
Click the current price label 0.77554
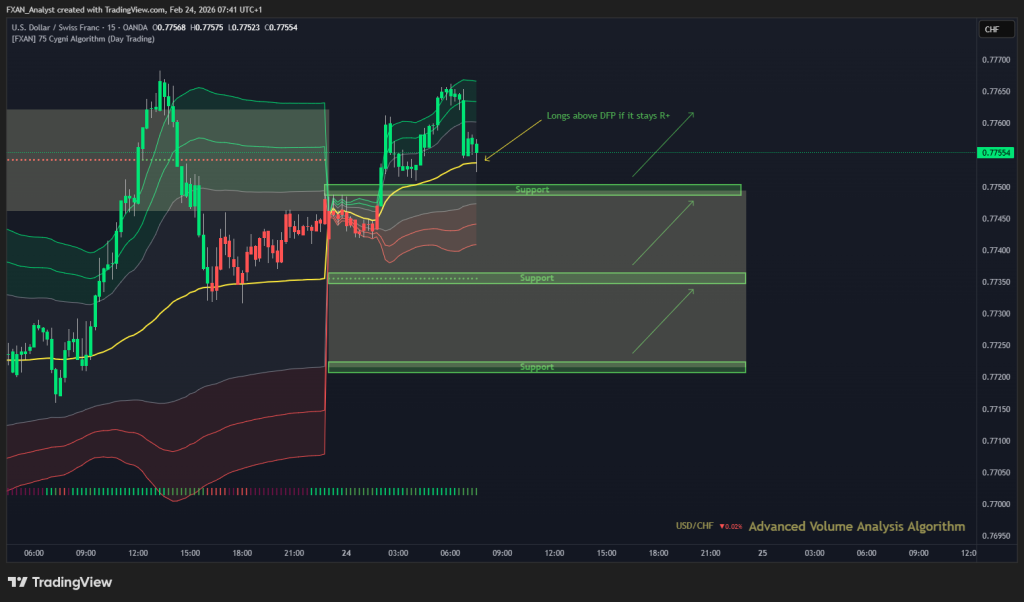click(996, 153)
